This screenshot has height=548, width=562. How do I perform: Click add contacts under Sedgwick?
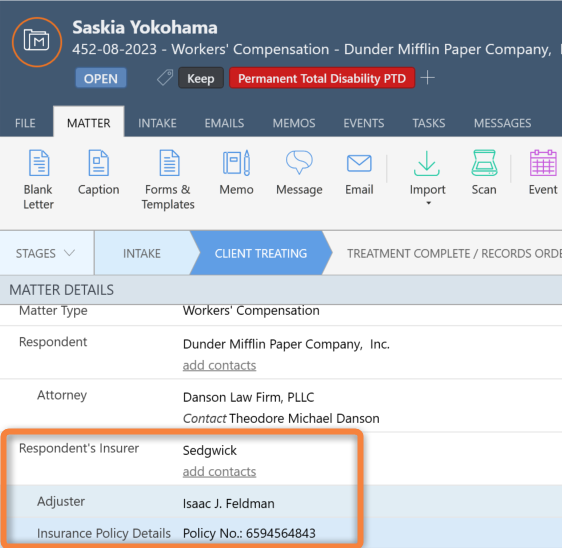219,472
